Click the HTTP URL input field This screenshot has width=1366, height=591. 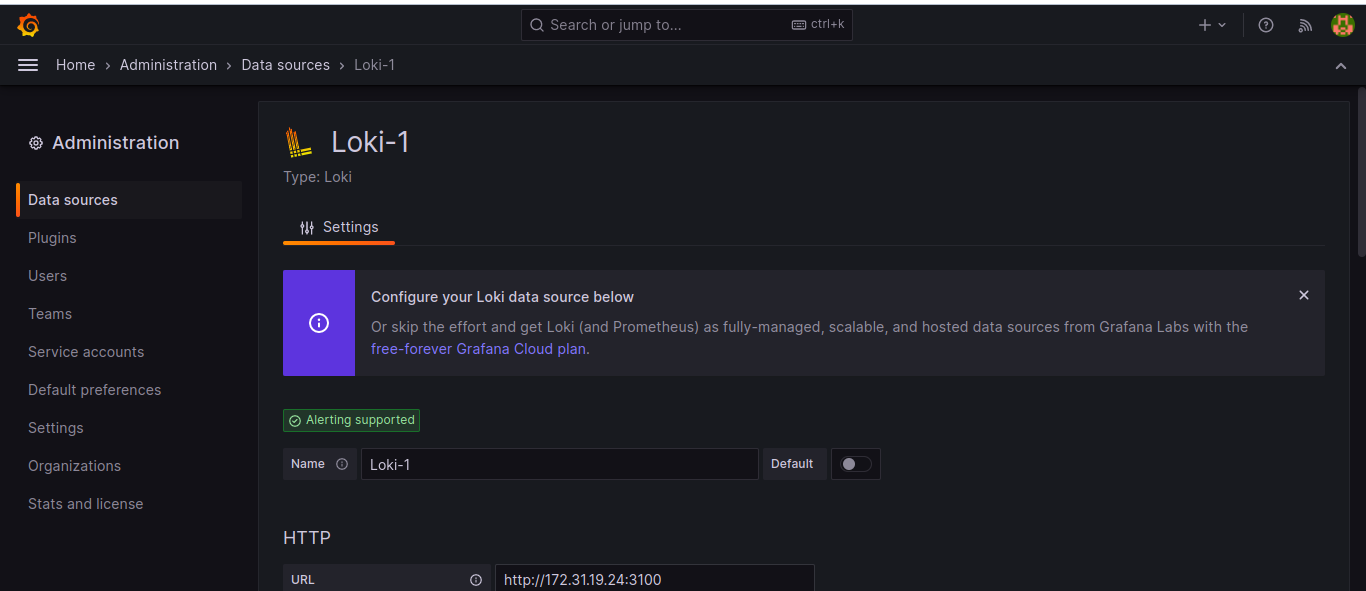pyautogui.click(x=654, y=580)
